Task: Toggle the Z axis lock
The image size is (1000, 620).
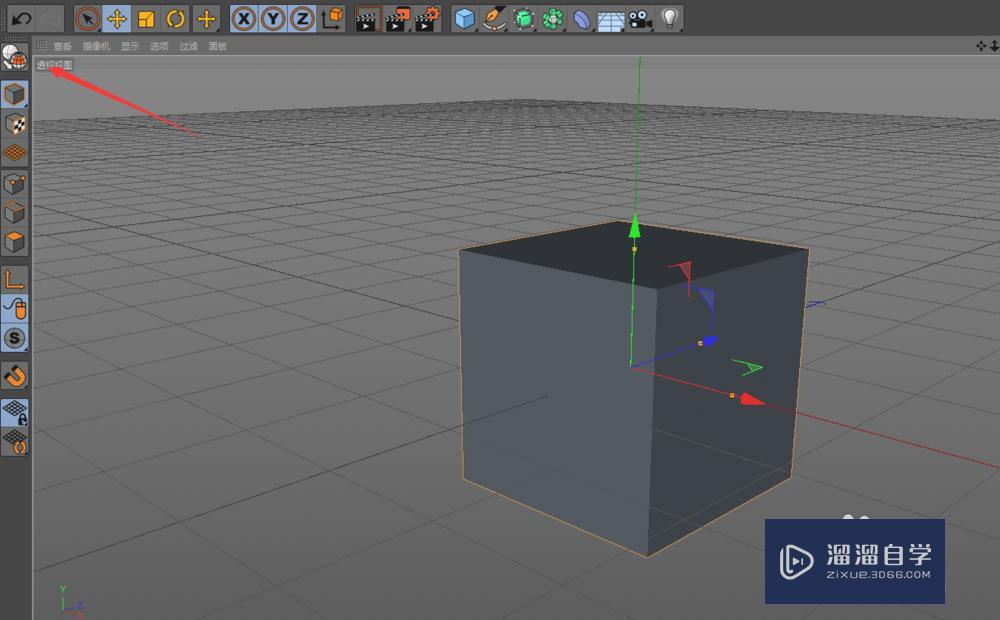Action: click(302, 19)
